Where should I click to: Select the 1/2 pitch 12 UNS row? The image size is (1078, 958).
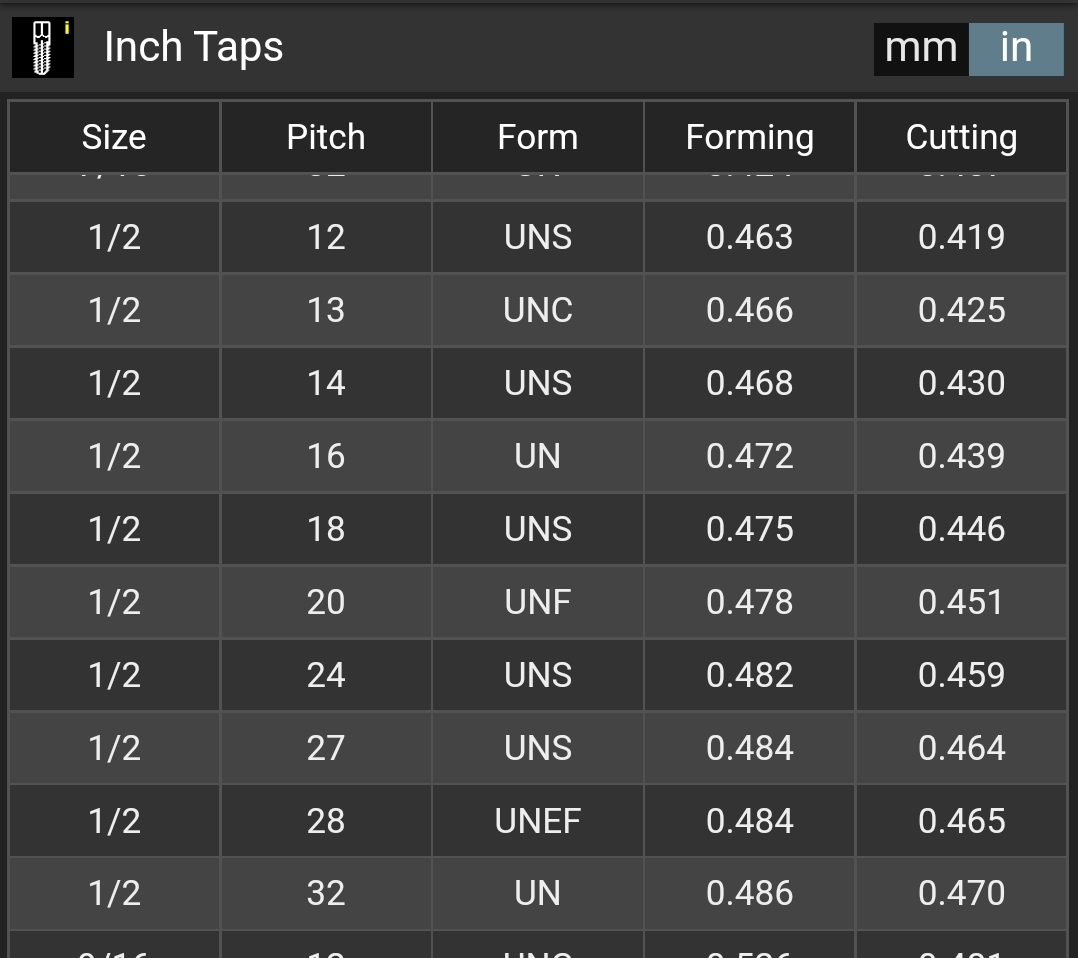click(538, 237)
